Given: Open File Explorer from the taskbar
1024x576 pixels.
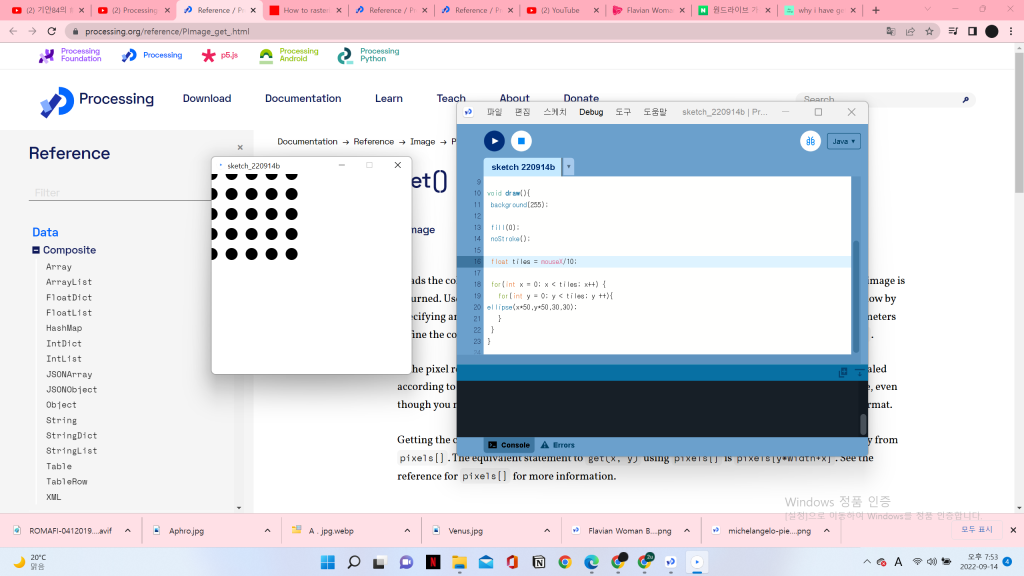Looking at the screenshot, I should pyautogui.click(x=459, y=562).
